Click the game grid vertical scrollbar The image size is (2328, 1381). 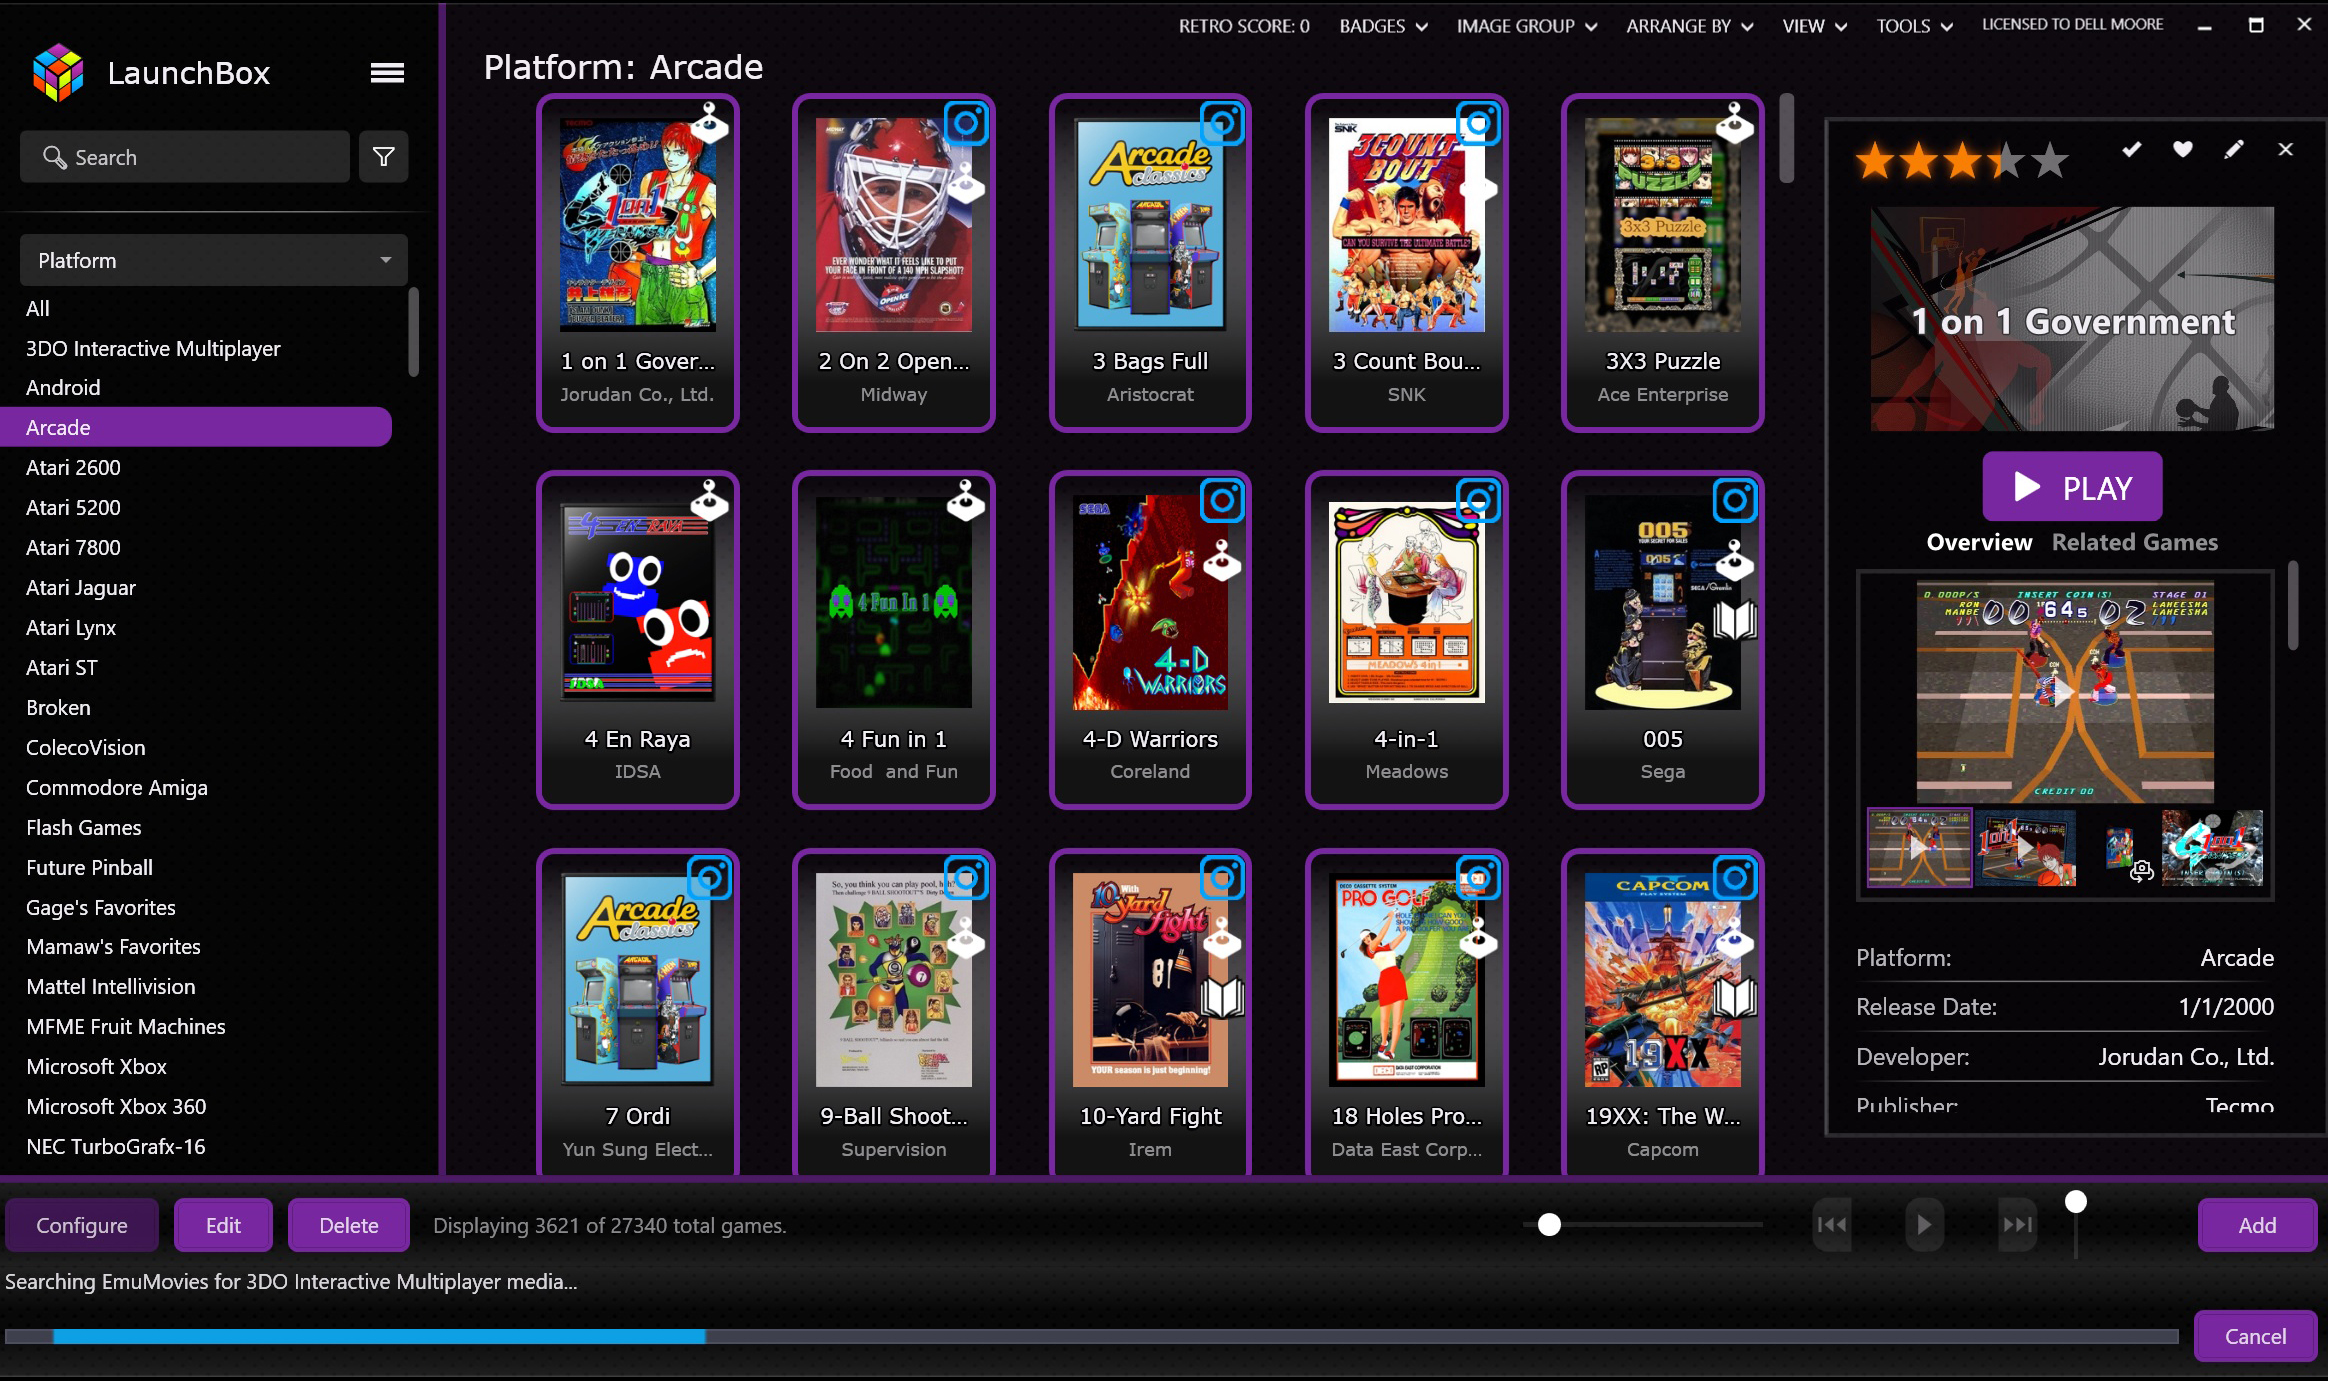click(x=1787, y=139)
